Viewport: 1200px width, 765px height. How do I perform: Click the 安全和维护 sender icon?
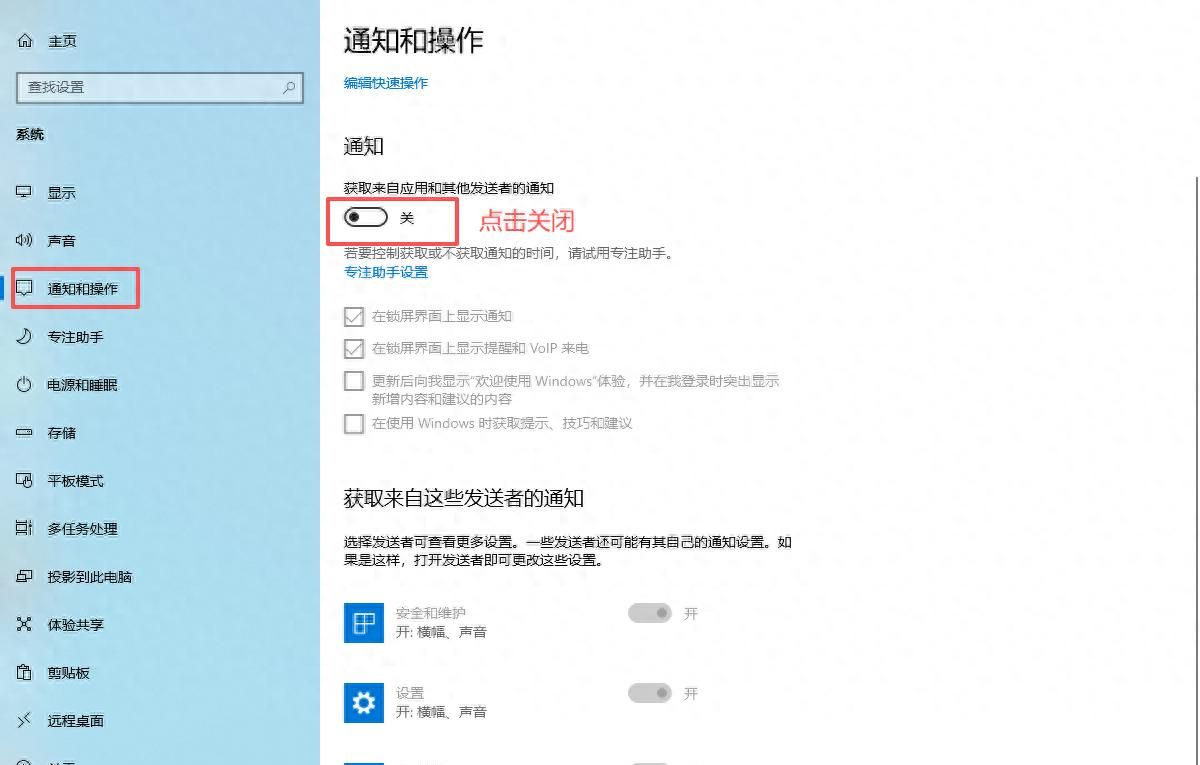[363, 622]
